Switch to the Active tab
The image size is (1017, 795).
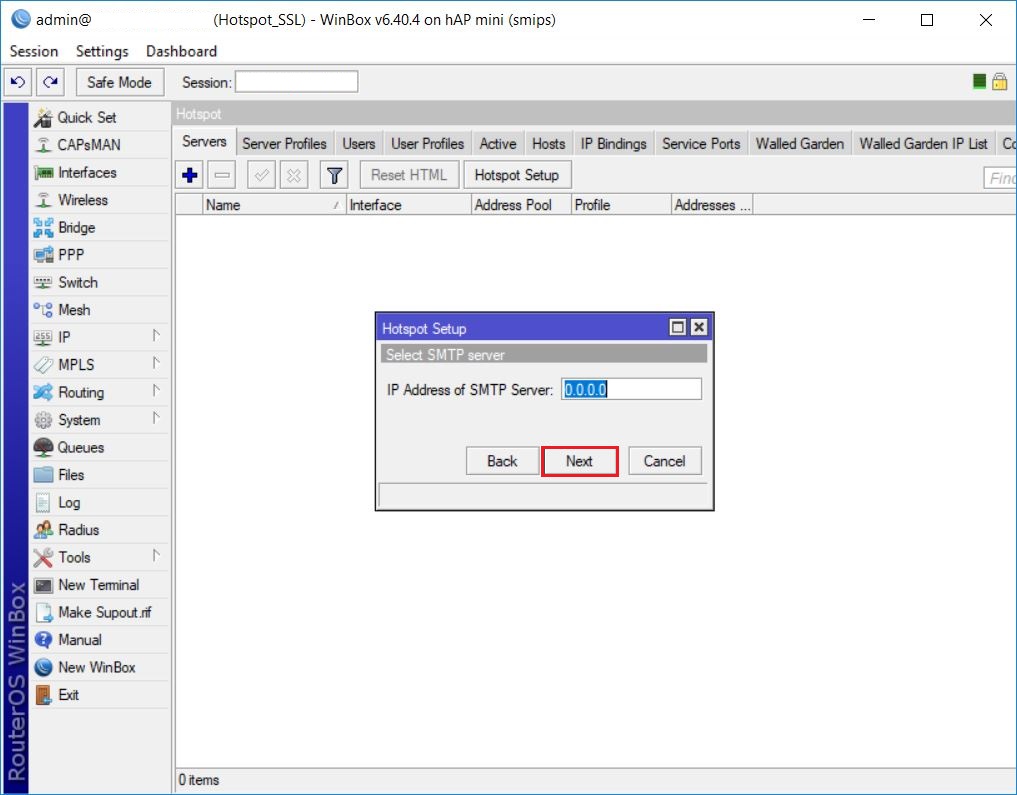point(498,144)
